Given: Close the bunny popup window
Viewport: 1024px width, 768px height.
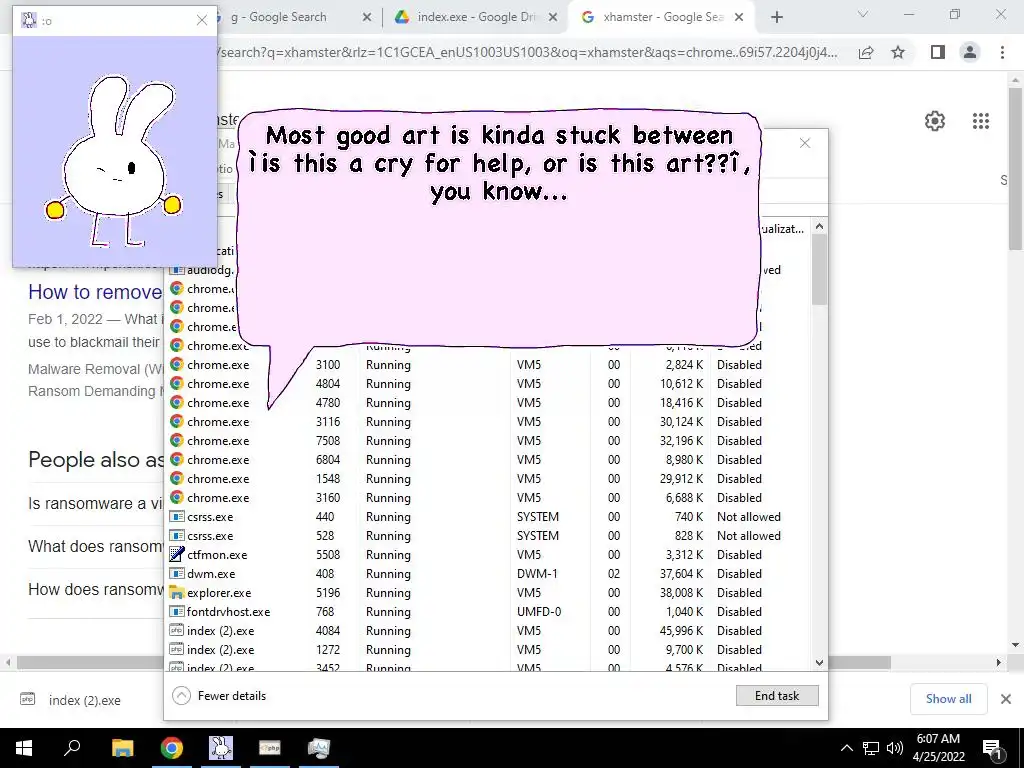Looking at the screenshot, I should point(202,20).
